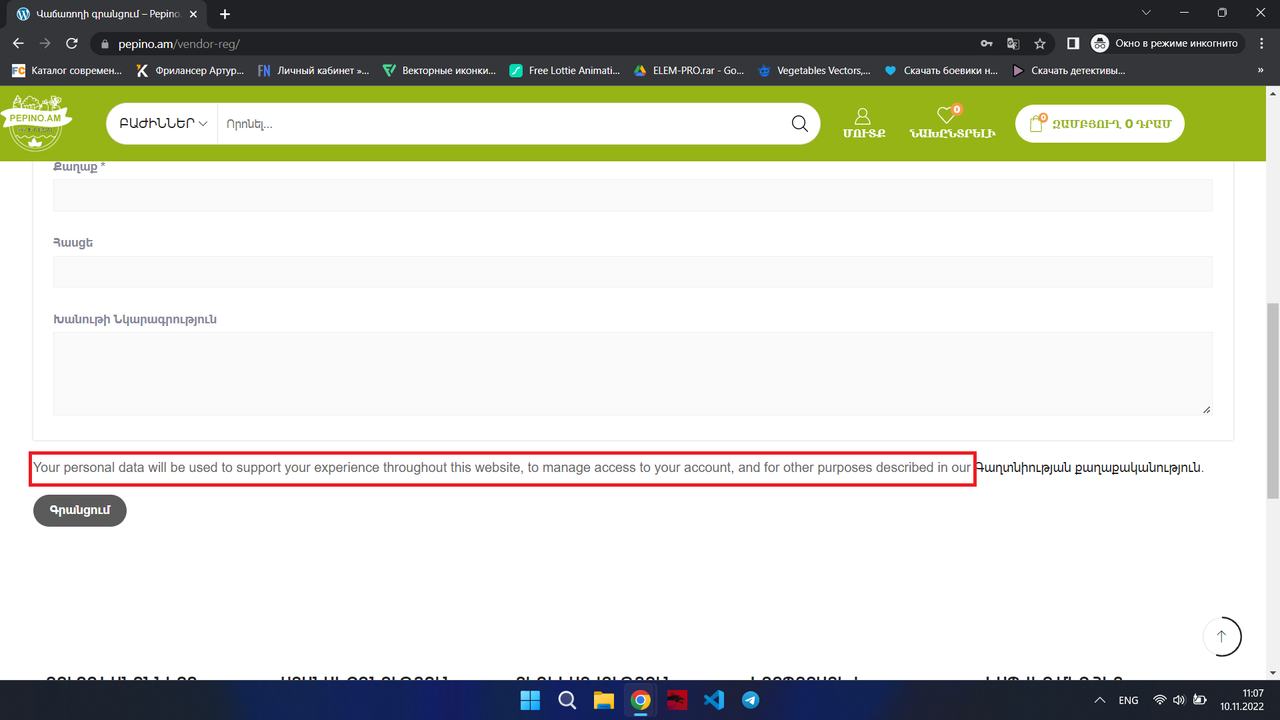This screenshot has width=1280, height=720.
Task: Open the Каталог современ... bookmark
Action: click(67, 71)
